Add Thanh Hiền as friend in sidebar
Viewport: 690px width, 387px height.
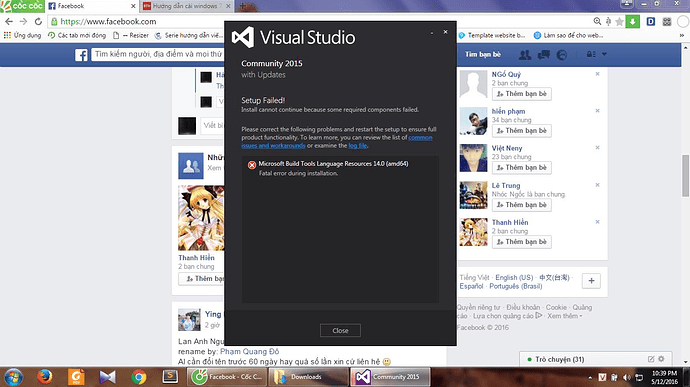coord(521,242)
